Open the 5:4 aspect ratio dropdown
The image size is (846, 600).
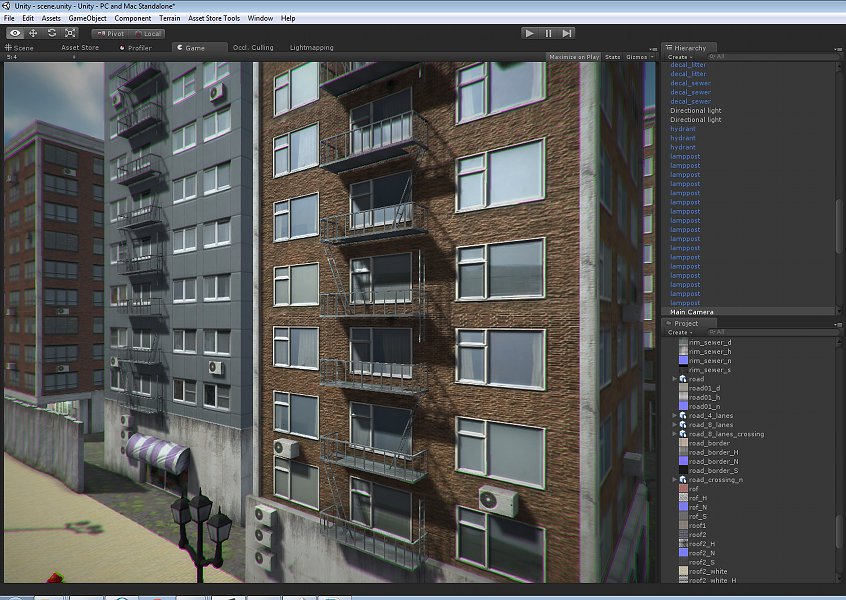(x=40, y=57)
